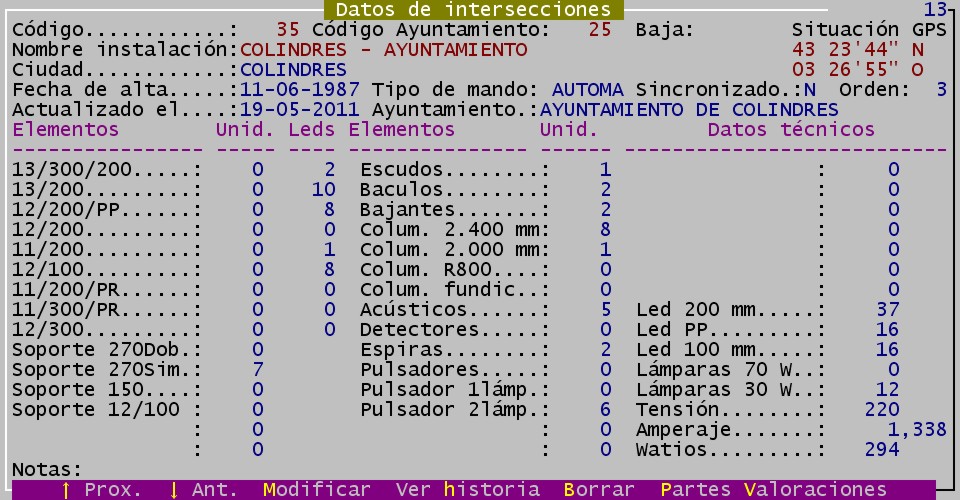Open Partes from the bottom menu
Image resolution: width=960 pixels, height=500 pixels.
pyautogui.click(x=696, y=489)
